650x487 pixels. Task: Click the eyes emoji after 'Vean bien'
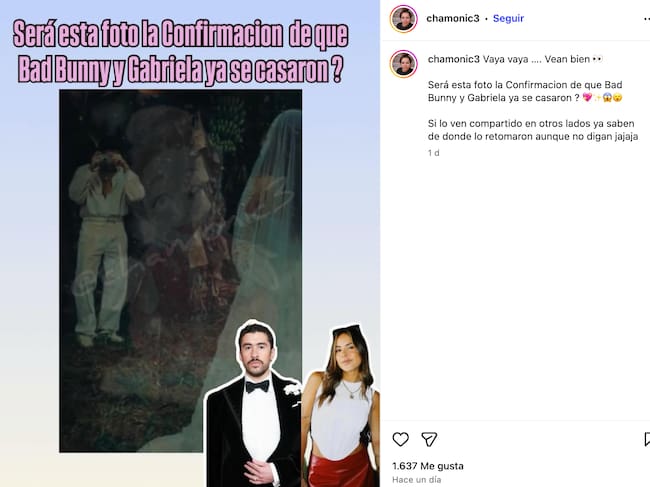tap(597, 59)
